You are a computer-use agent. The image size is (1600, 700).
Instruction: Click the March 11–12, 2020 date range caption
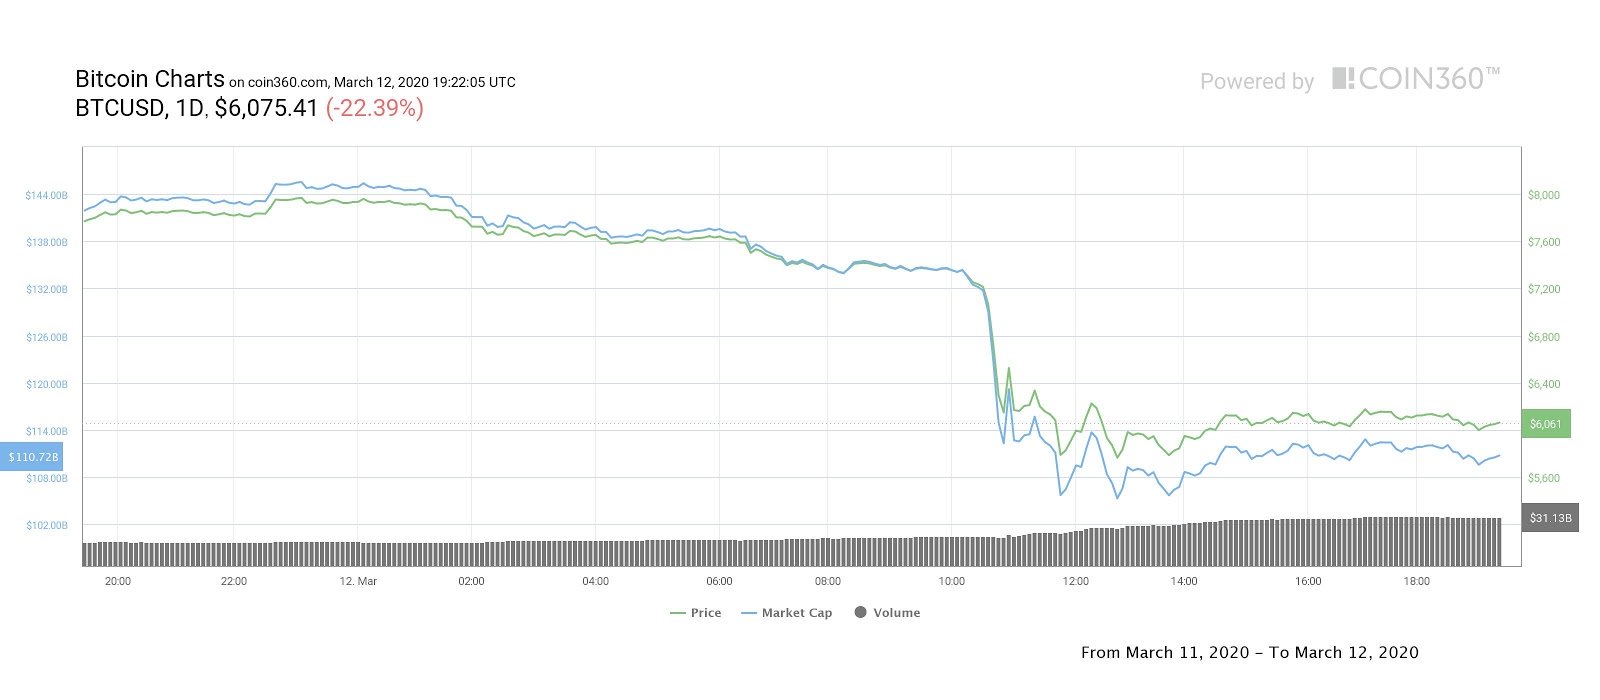click(x=1249, y=652)
